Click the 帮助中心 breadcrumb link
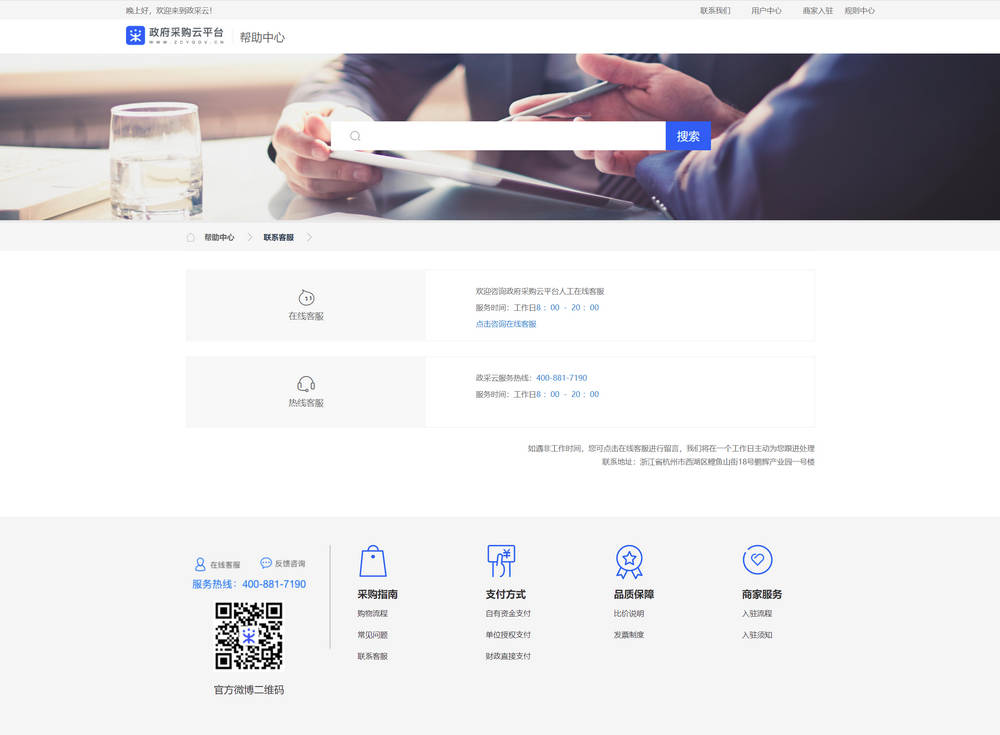 point(219,237)
